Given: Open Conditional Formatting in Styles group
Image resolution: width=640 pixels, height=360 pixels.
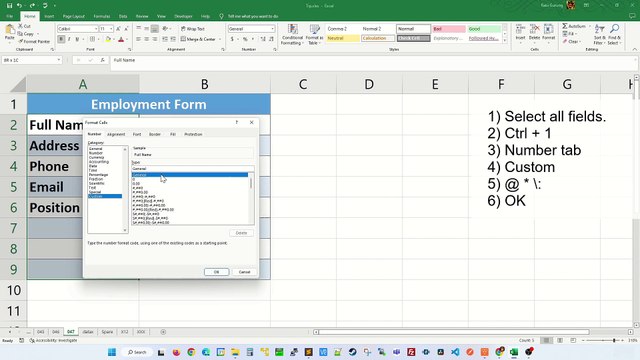Looking at the screenshot, I should tap(292, 34).
